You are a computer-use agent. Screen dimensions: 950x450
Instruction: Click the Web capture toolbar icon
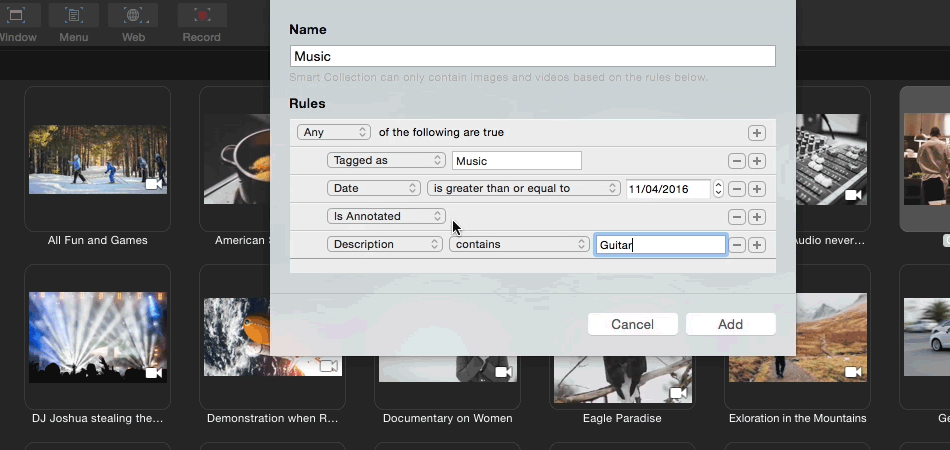133,16
